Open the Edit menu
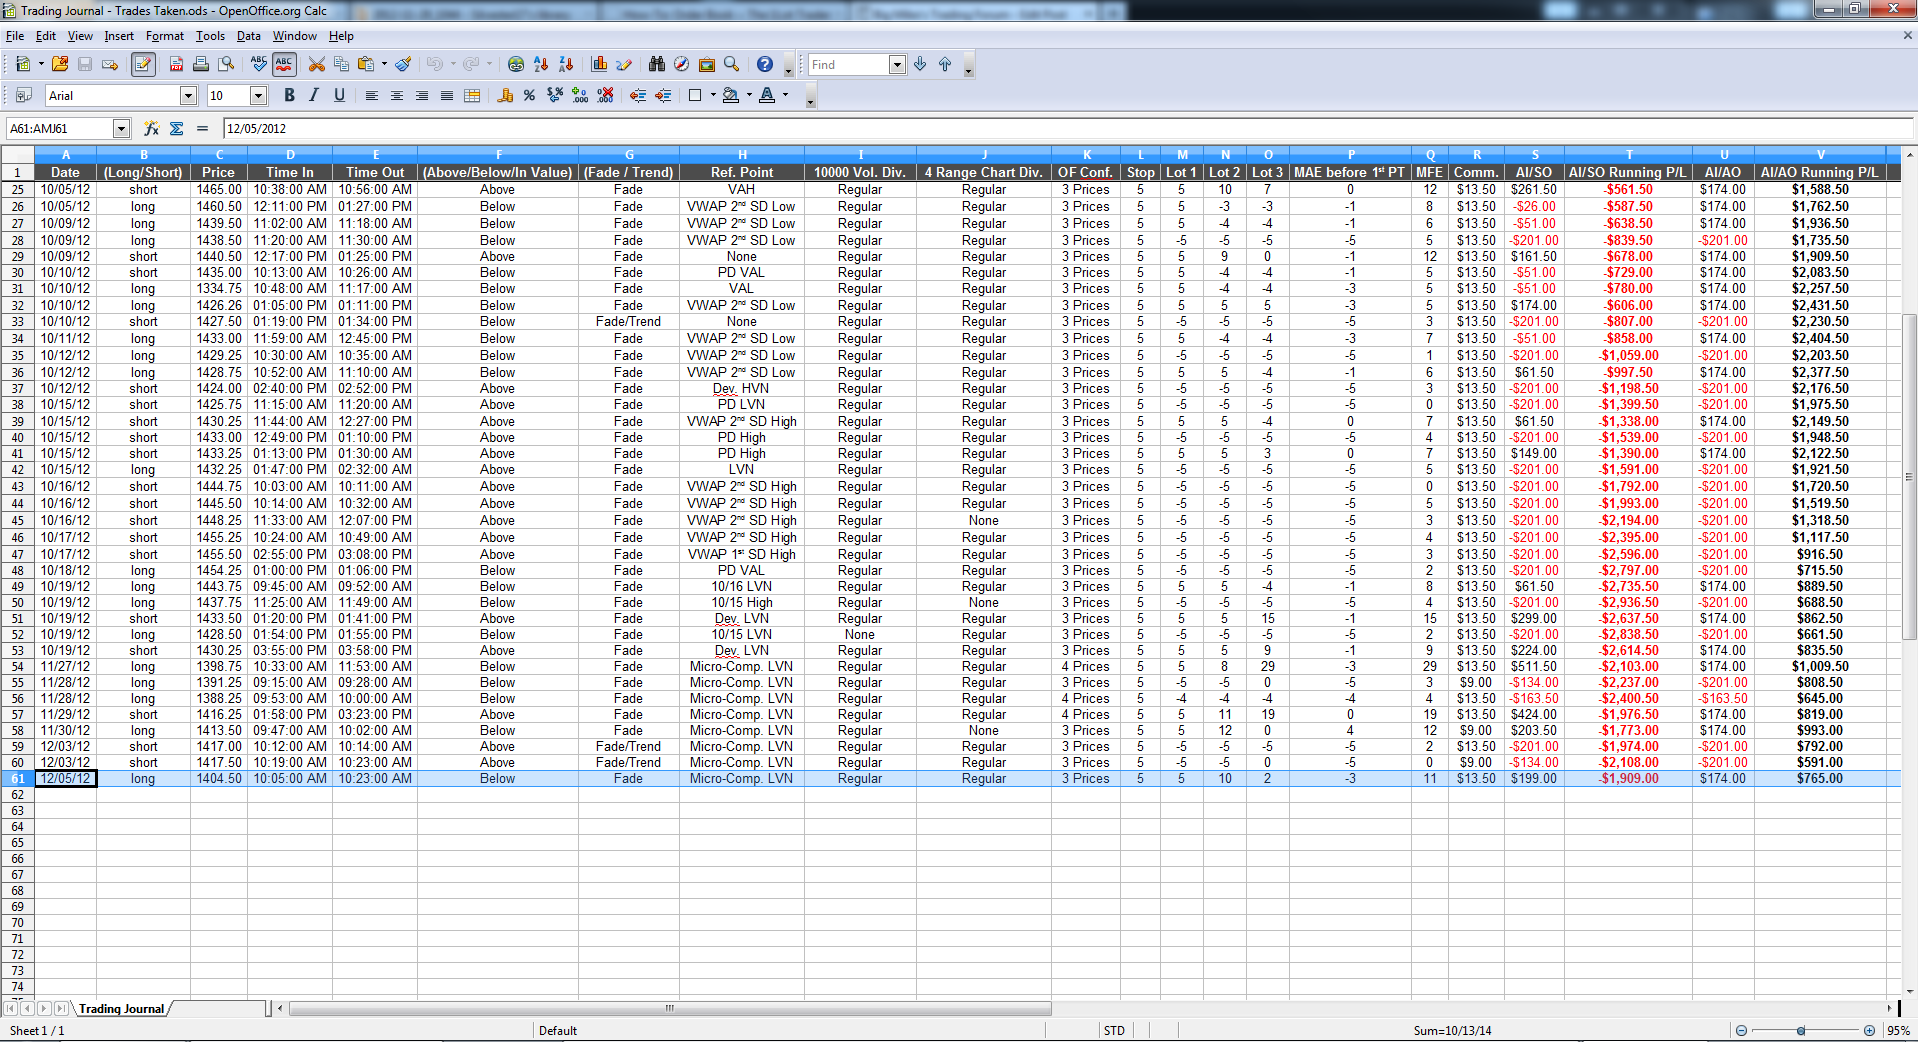The height and width of the screenshot is (1042, 1918). [46, 36]
